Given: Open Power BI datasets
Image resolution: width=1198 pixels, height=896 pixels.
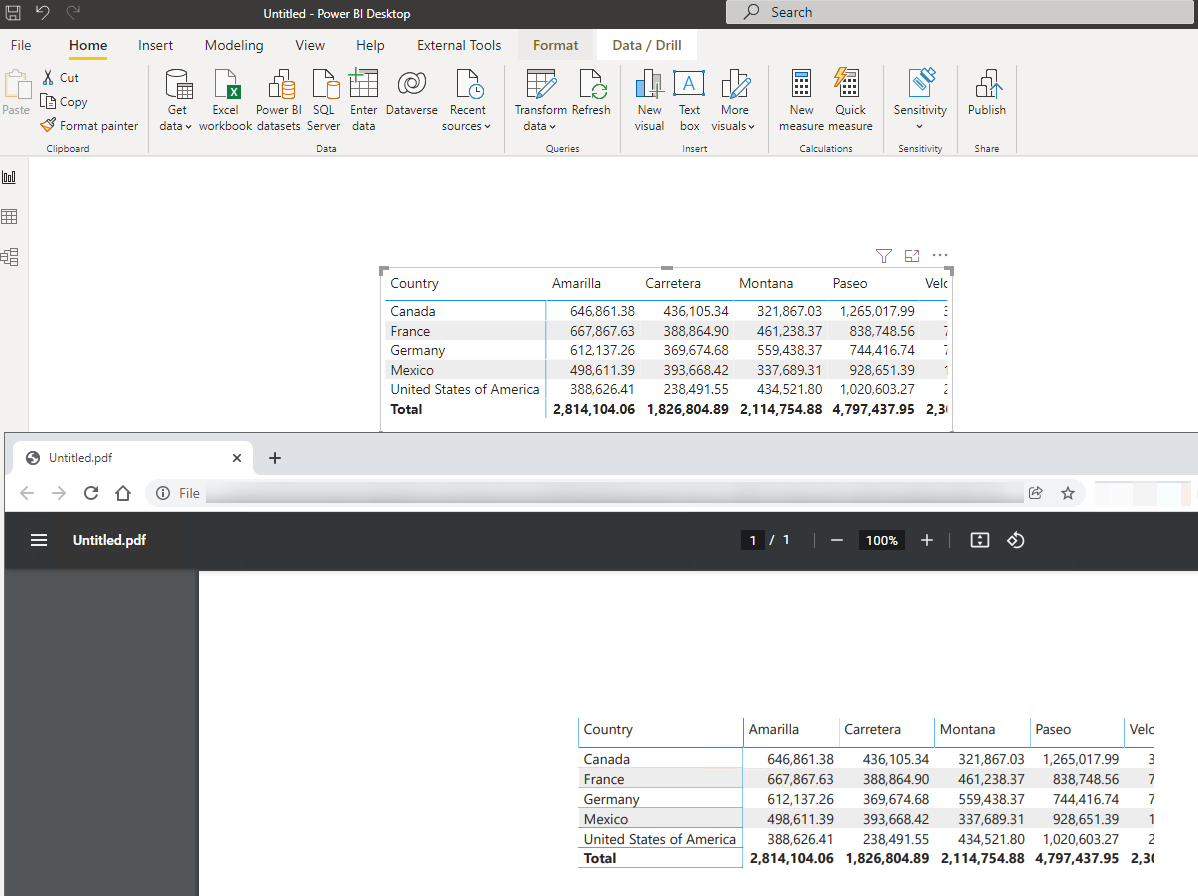Looking at the screenshot, I should (x=279, y=100).
